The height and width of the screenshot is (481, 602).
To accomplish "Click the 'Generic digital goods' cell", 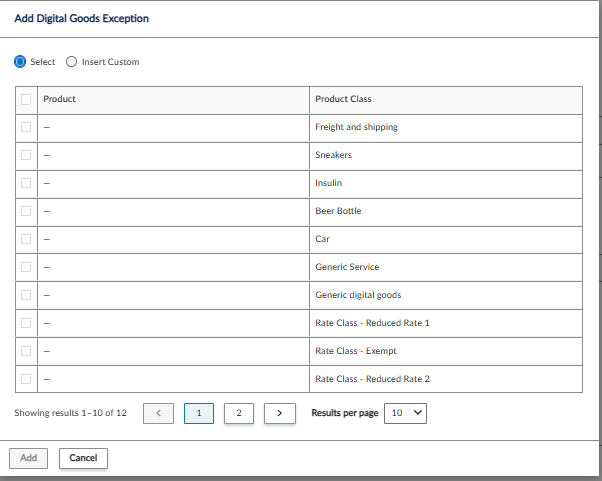I will coord(446,296).
